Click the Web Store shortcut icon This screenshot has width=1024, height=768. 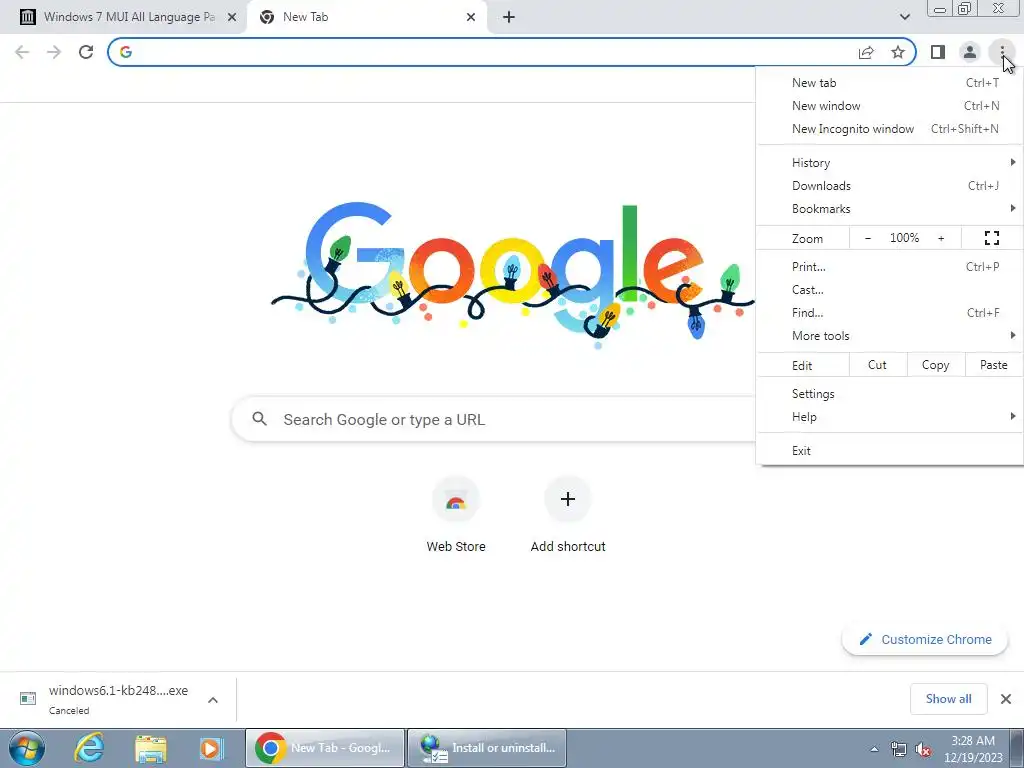[456, 500]
